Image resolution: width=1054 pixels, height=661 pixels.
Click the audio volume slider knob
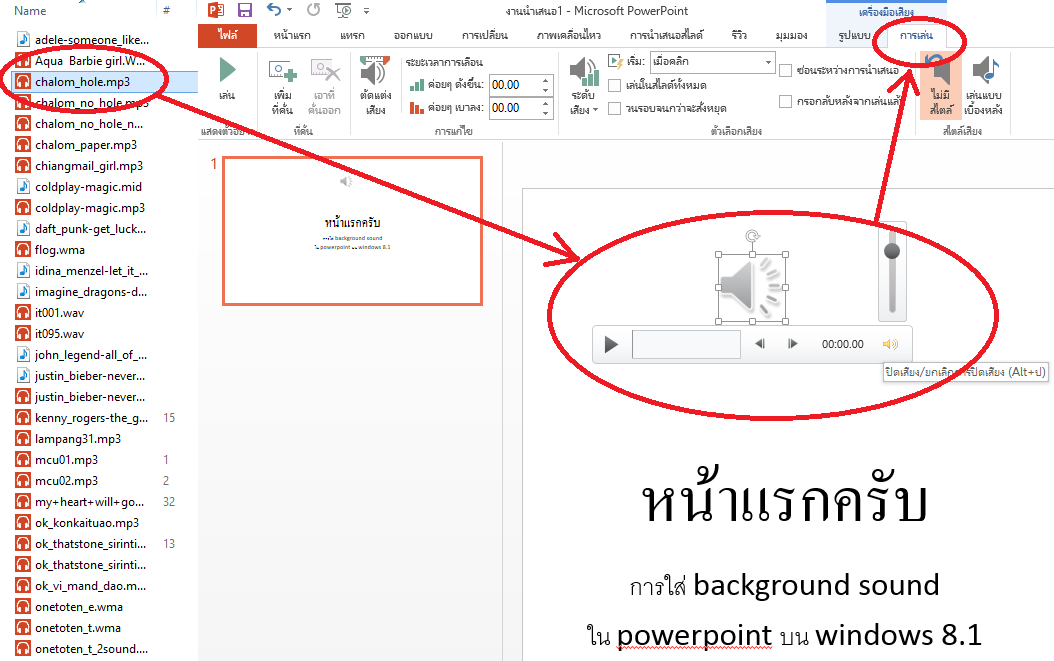[x=892, y=251]
